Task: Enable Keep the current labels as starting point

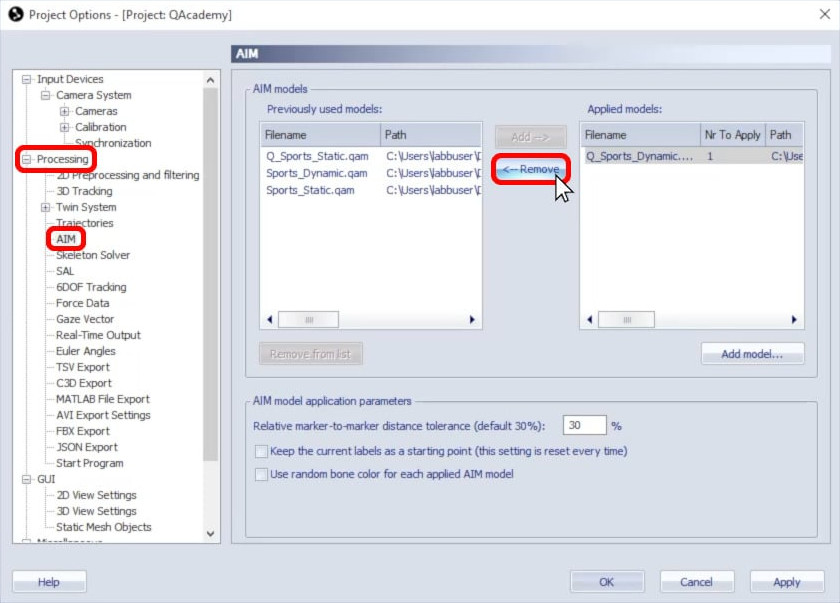Action: pyautogui.click(x=262, y=451)
